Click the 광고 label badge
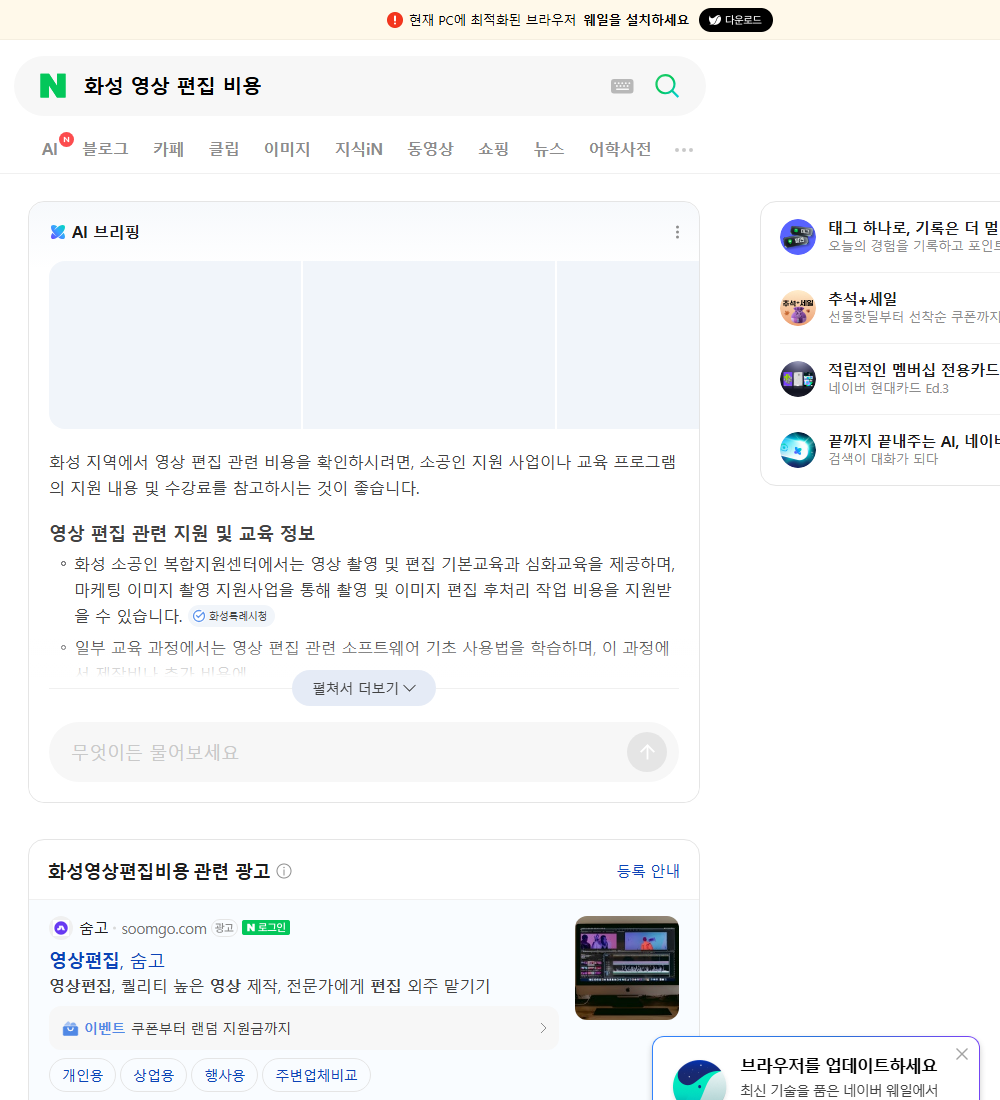 (224, 928)
